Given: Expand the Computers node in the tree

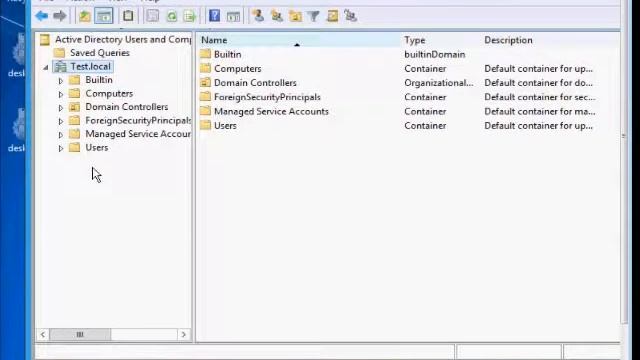Looking at the screenshot, I should point(61,94).
